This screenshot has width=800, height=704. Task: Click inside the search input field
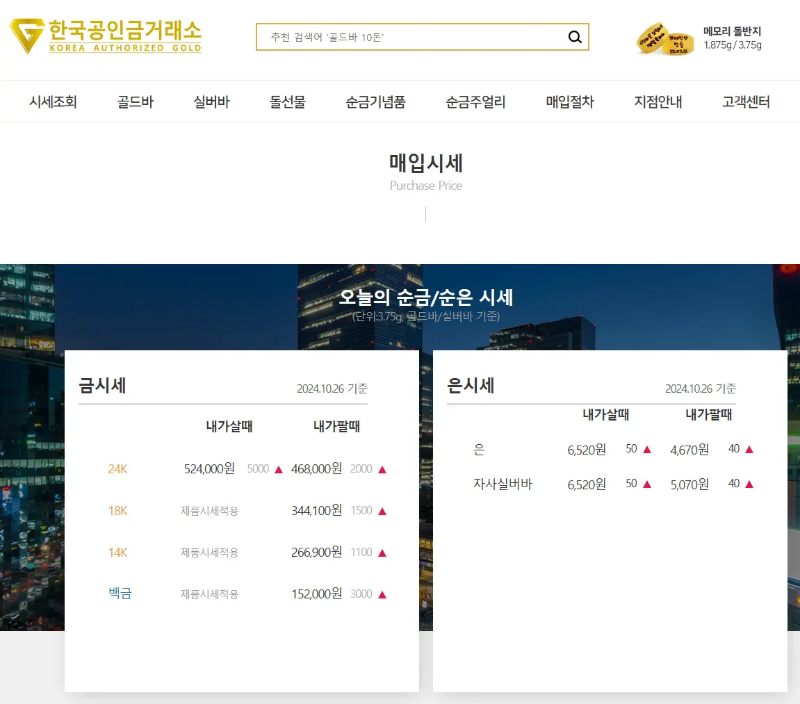[x=400, y=37]
